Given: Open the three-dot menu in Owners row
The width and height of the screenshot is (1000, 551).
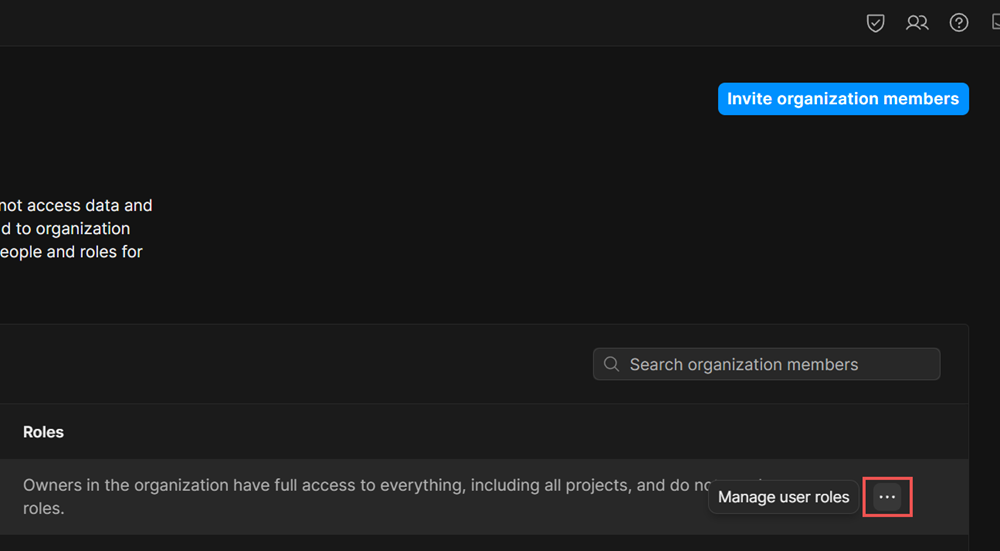Looking at the screenshot, I should pyautogui.click(x=887, y=497).
